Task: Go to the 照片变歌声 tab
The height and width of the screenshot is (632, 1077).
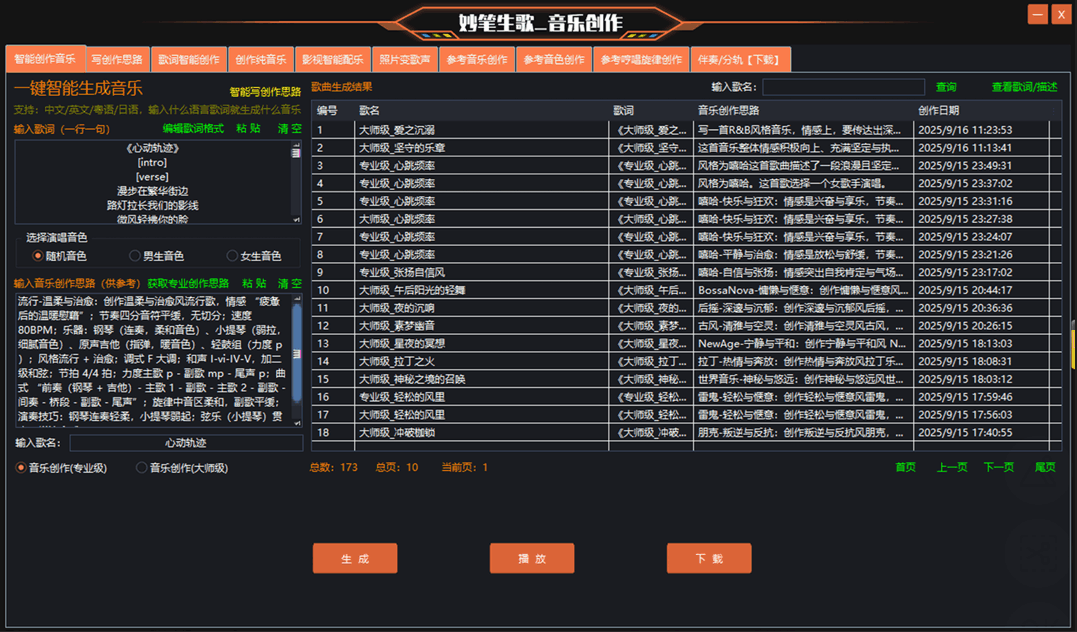Action: click(405, 60)
